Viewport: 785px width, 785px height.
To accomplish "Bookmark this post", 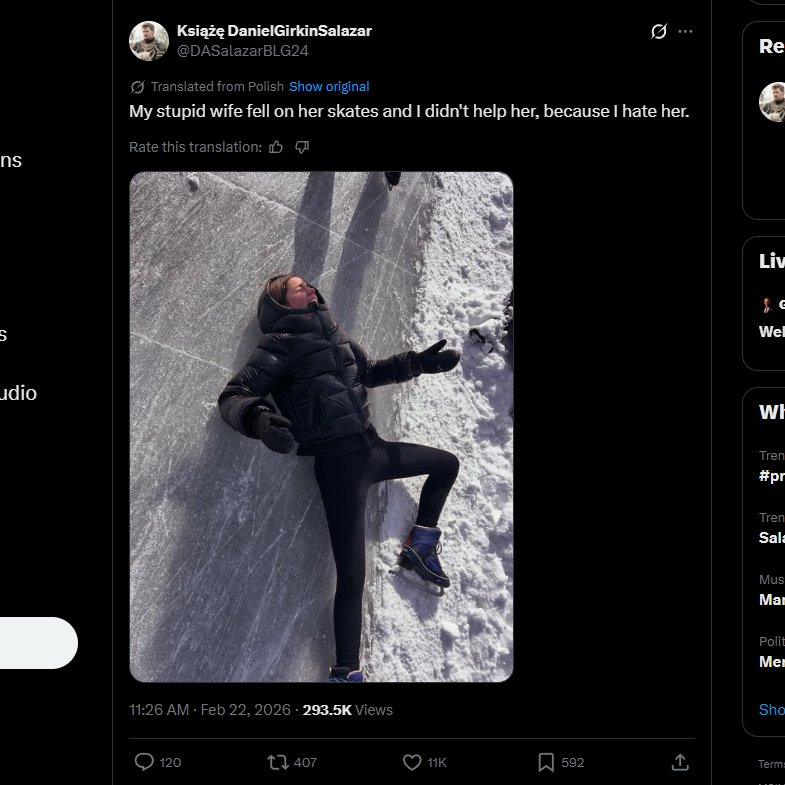I will tap(546, 762).
